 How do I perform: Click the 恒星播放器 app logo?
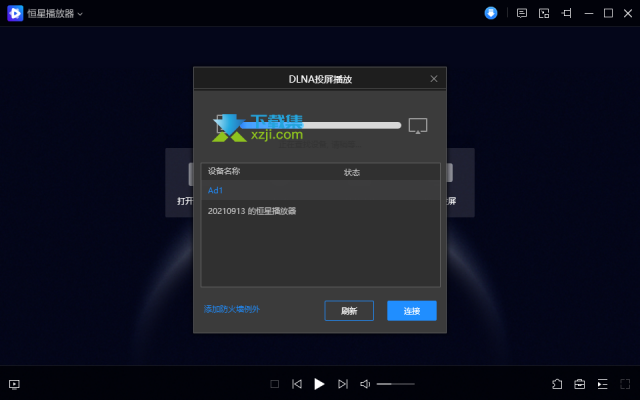click(15, 13)
